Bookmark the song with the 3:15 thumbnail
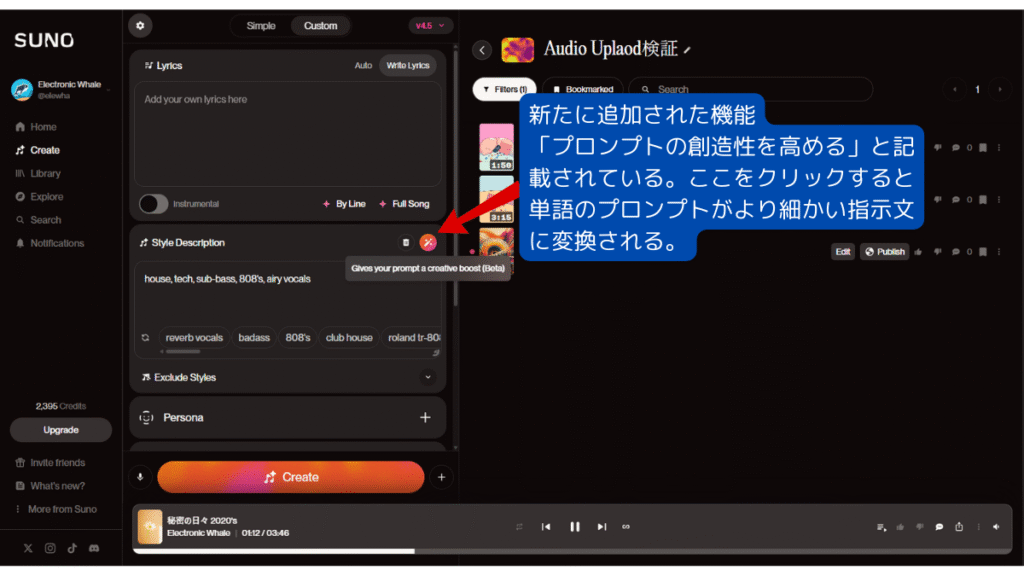Viewport: 1024px width, 576px height. tap(982, 200)
